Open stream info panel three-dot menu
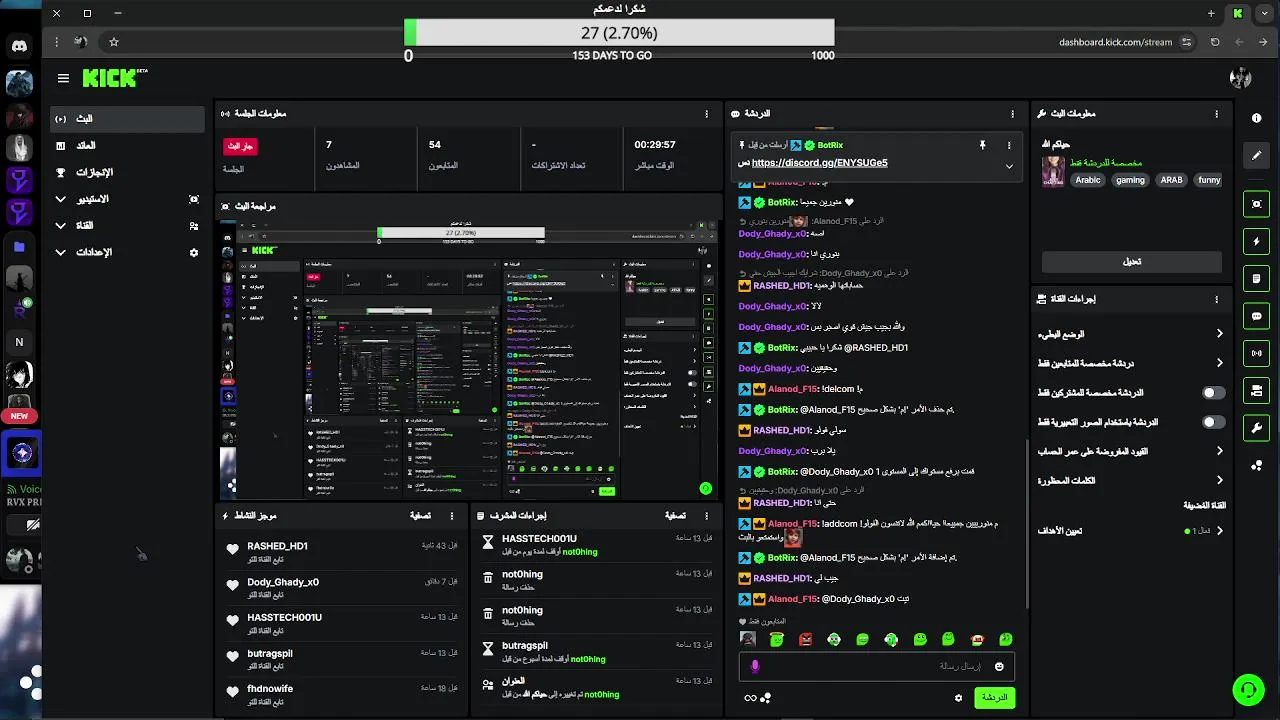This screenshot has width=1280, height=720. pyautogui.click(x=1217, y=113)
